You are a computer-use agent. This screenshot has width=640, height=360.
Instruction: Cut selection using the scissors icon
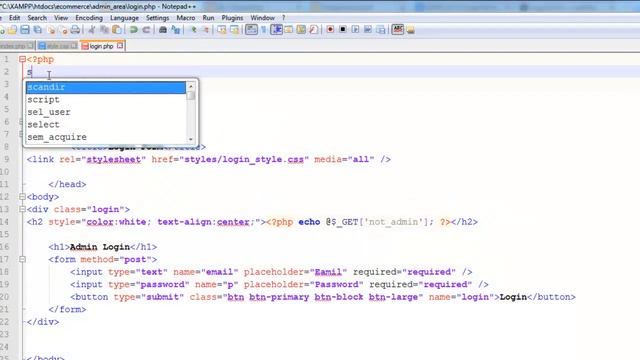(92, 29)
